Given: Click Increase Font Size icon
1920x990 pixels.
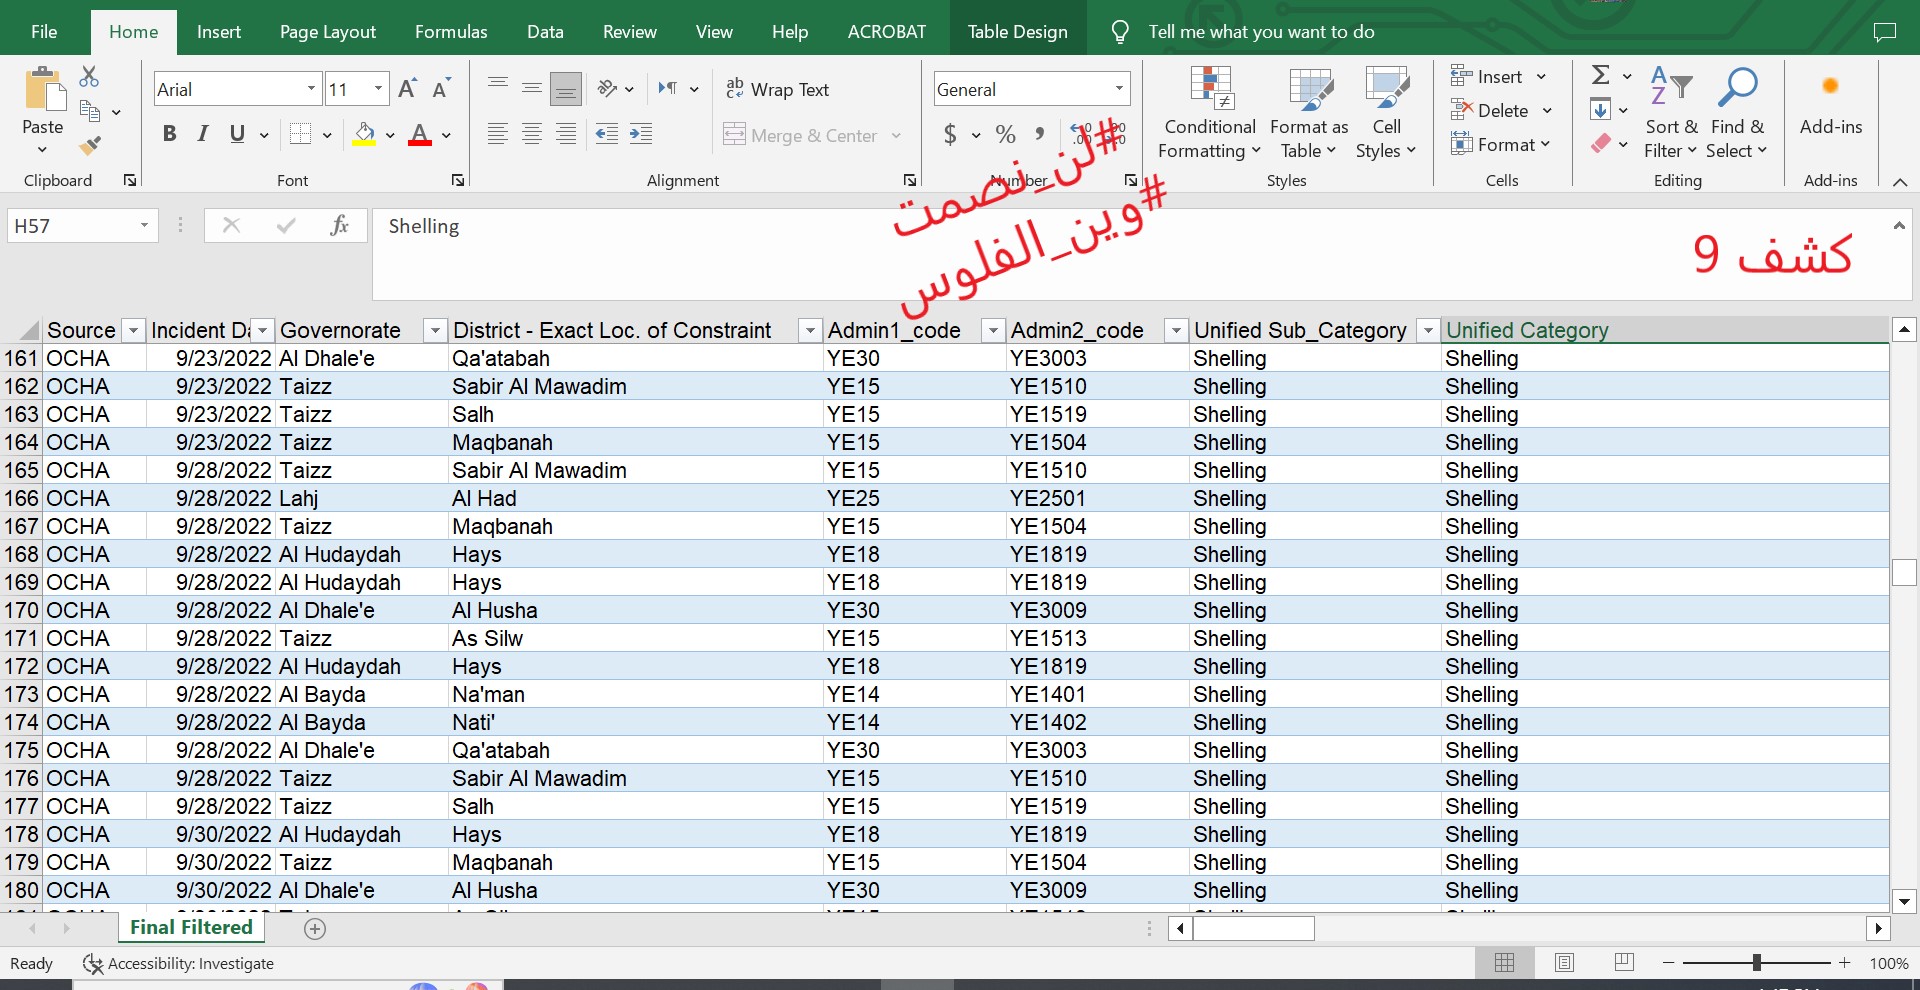Looking at the screenshot, I should click(x=407, y=89).
